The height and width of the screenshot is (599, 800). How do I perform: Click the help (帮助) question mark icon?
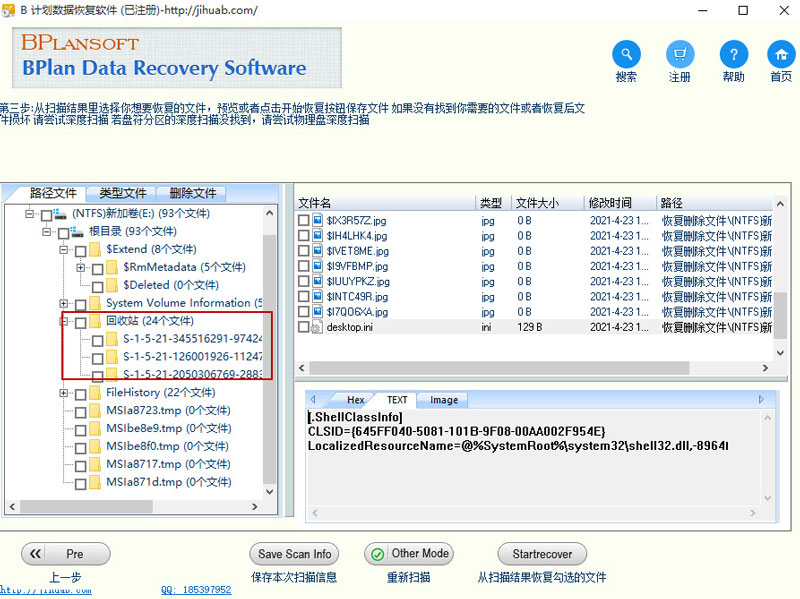point(733,55)
